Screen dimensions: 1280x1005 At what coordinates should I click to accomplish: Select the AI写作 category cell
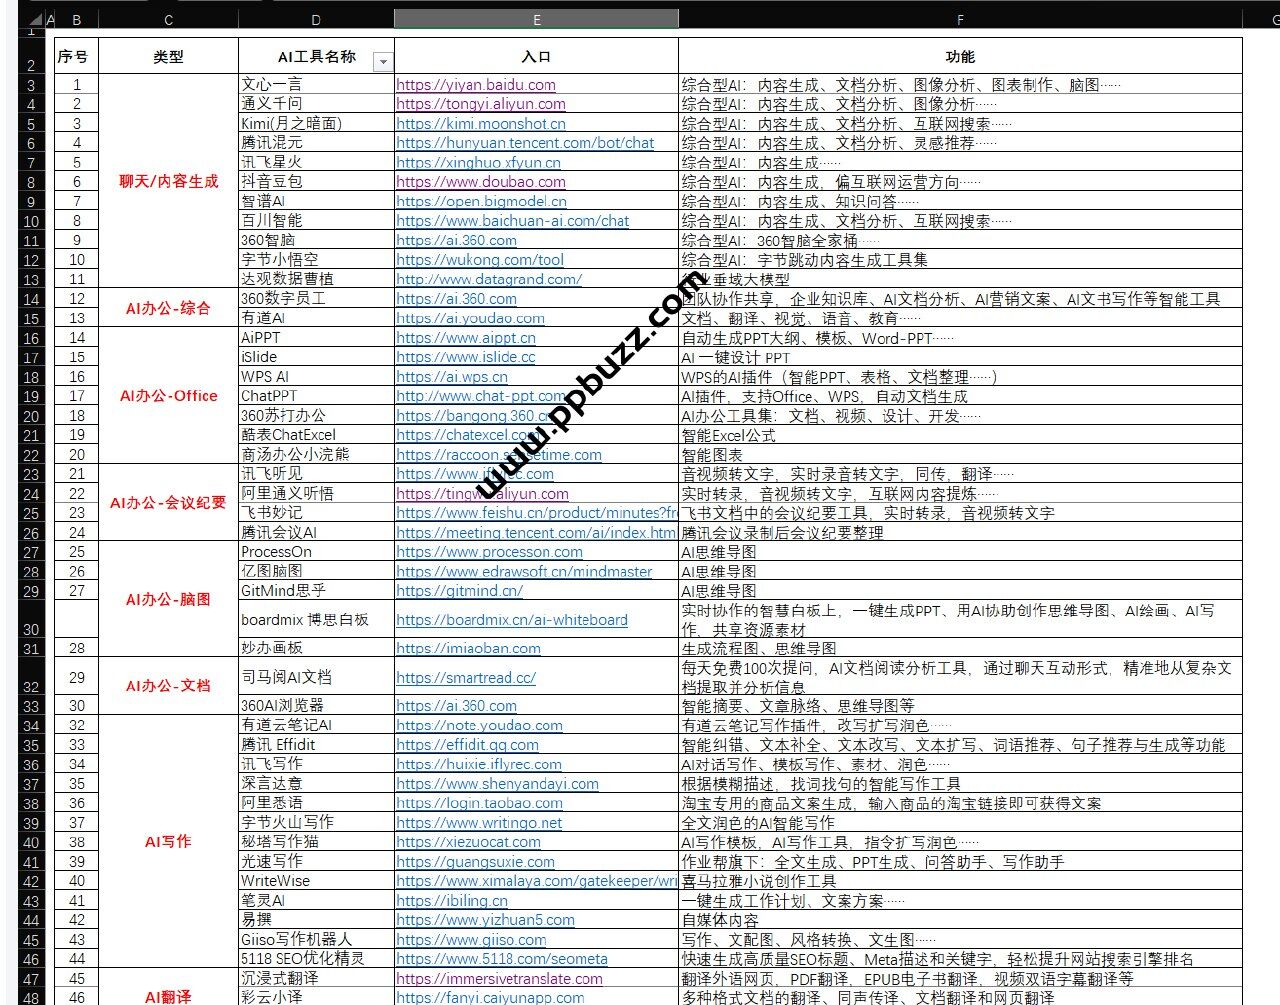click(x=168, y=841)
